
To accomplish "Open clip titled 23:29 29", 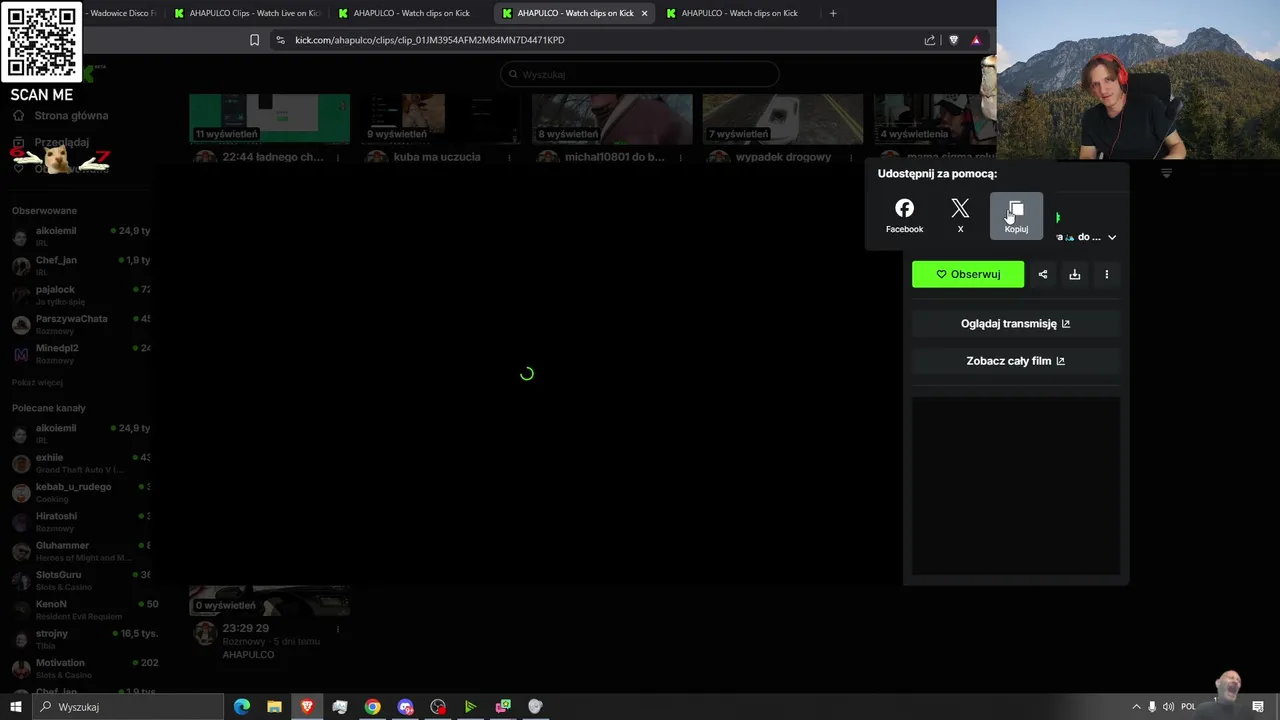I will point(246,628).
